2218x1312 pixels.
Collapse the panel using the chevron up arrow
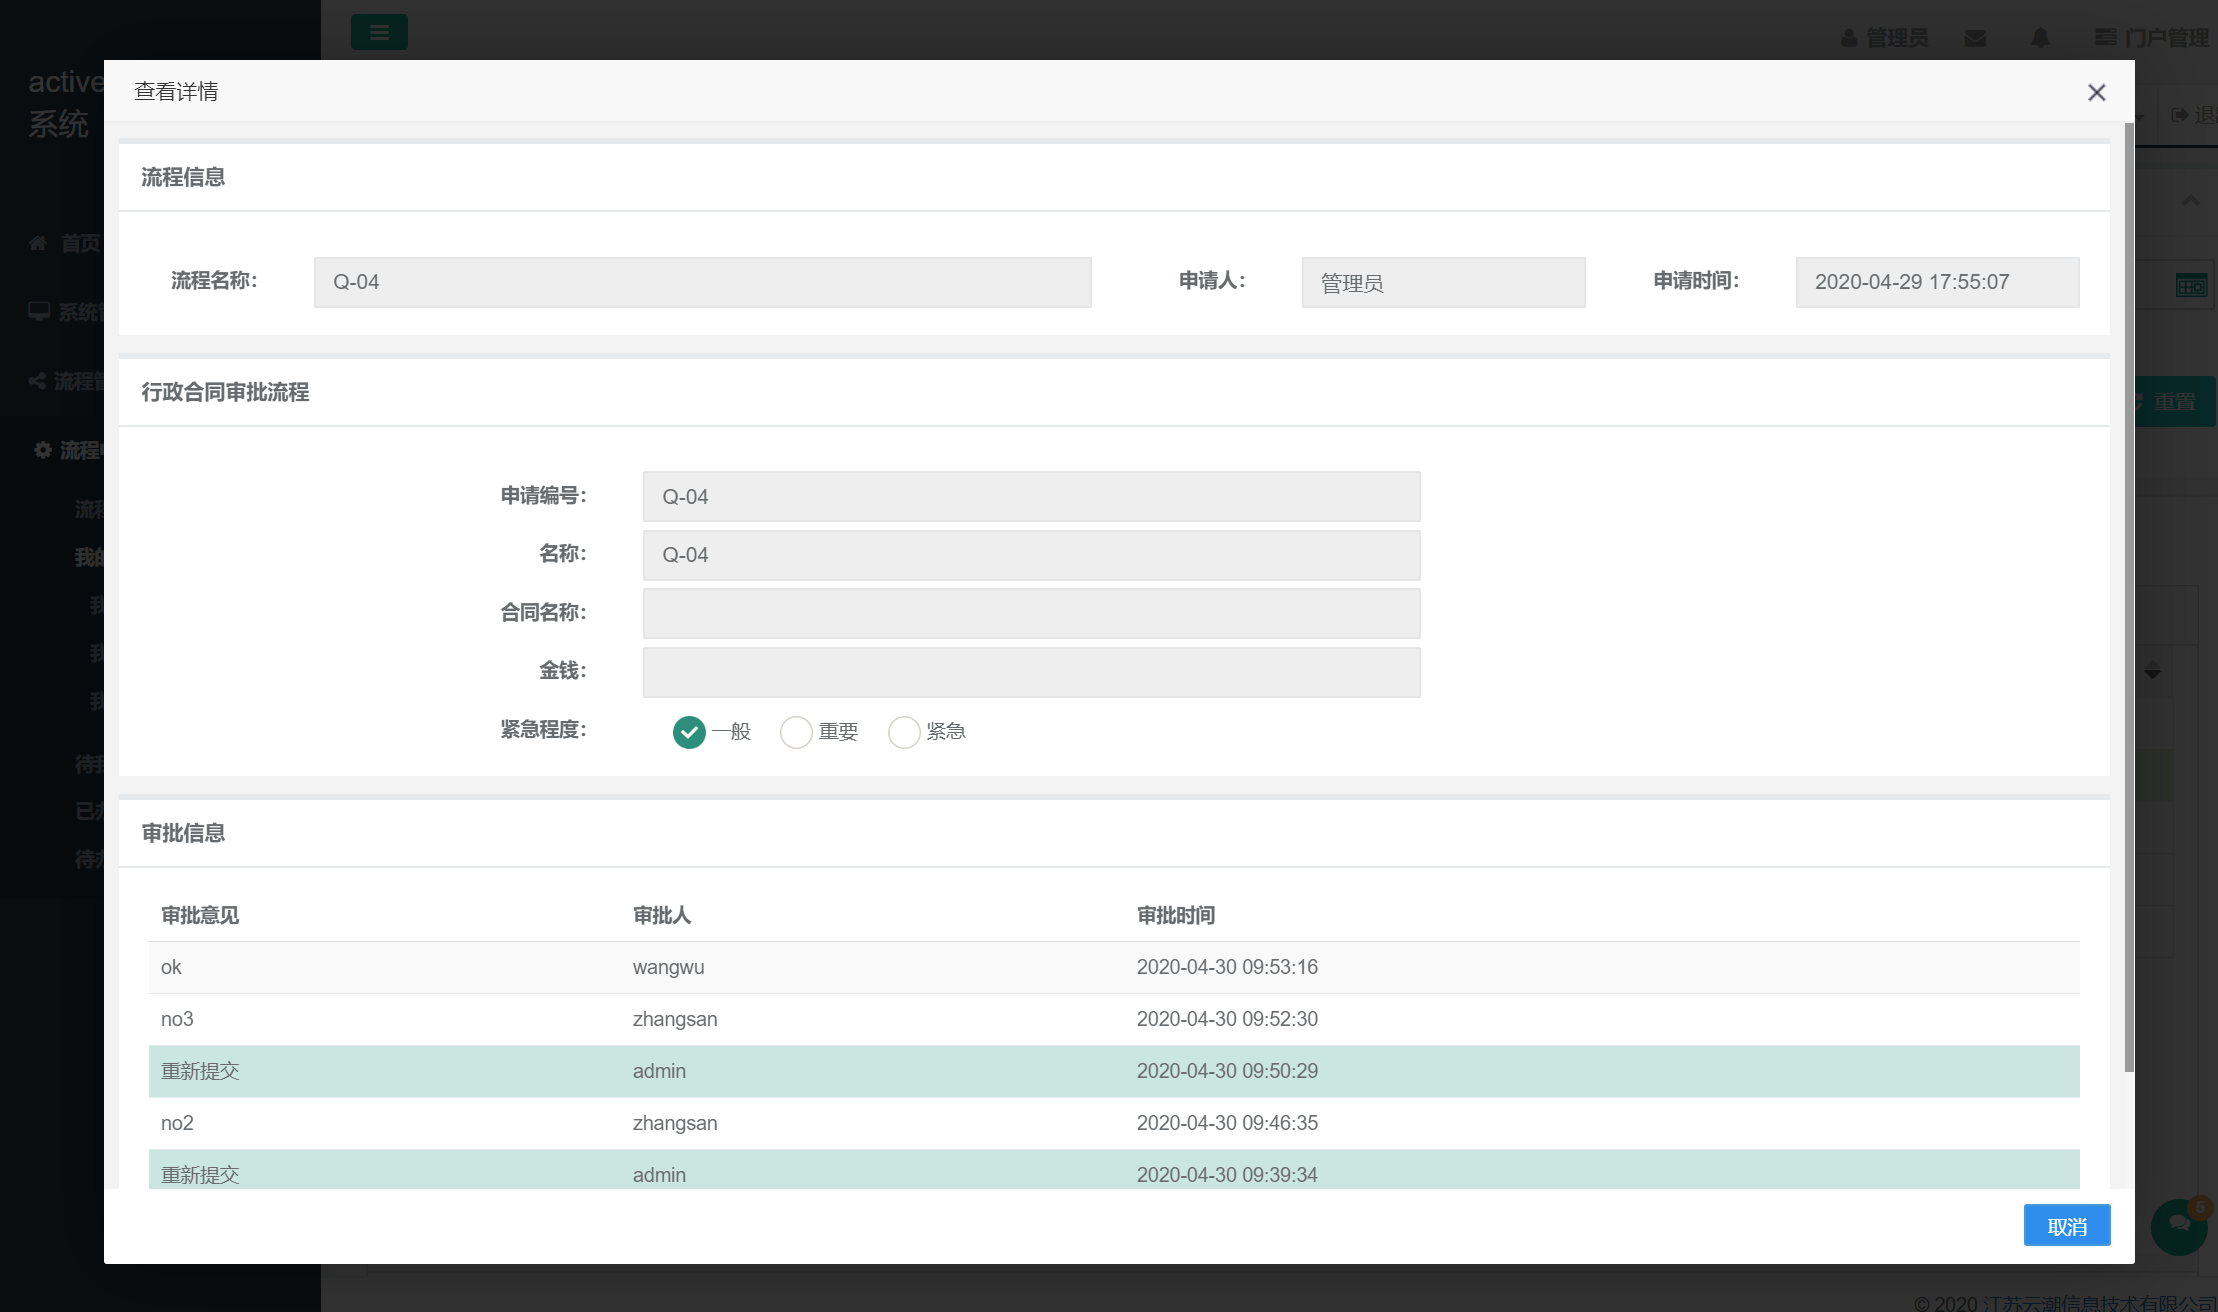pos(2190,200)
